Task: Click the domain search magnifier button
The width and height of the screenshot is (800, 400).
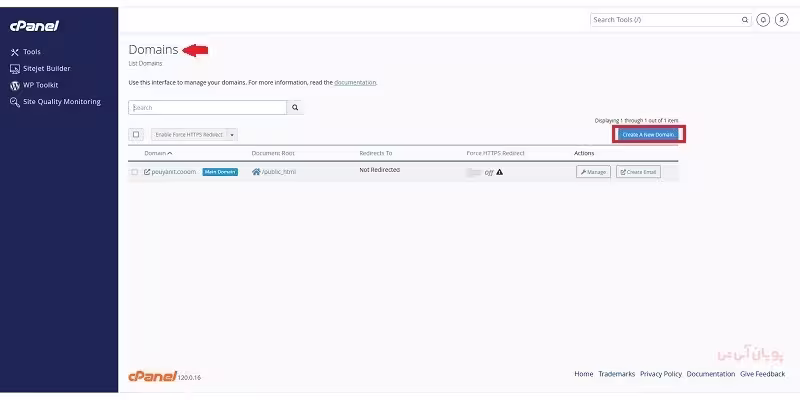Action: pyautogui.click(x=295, y=108)
